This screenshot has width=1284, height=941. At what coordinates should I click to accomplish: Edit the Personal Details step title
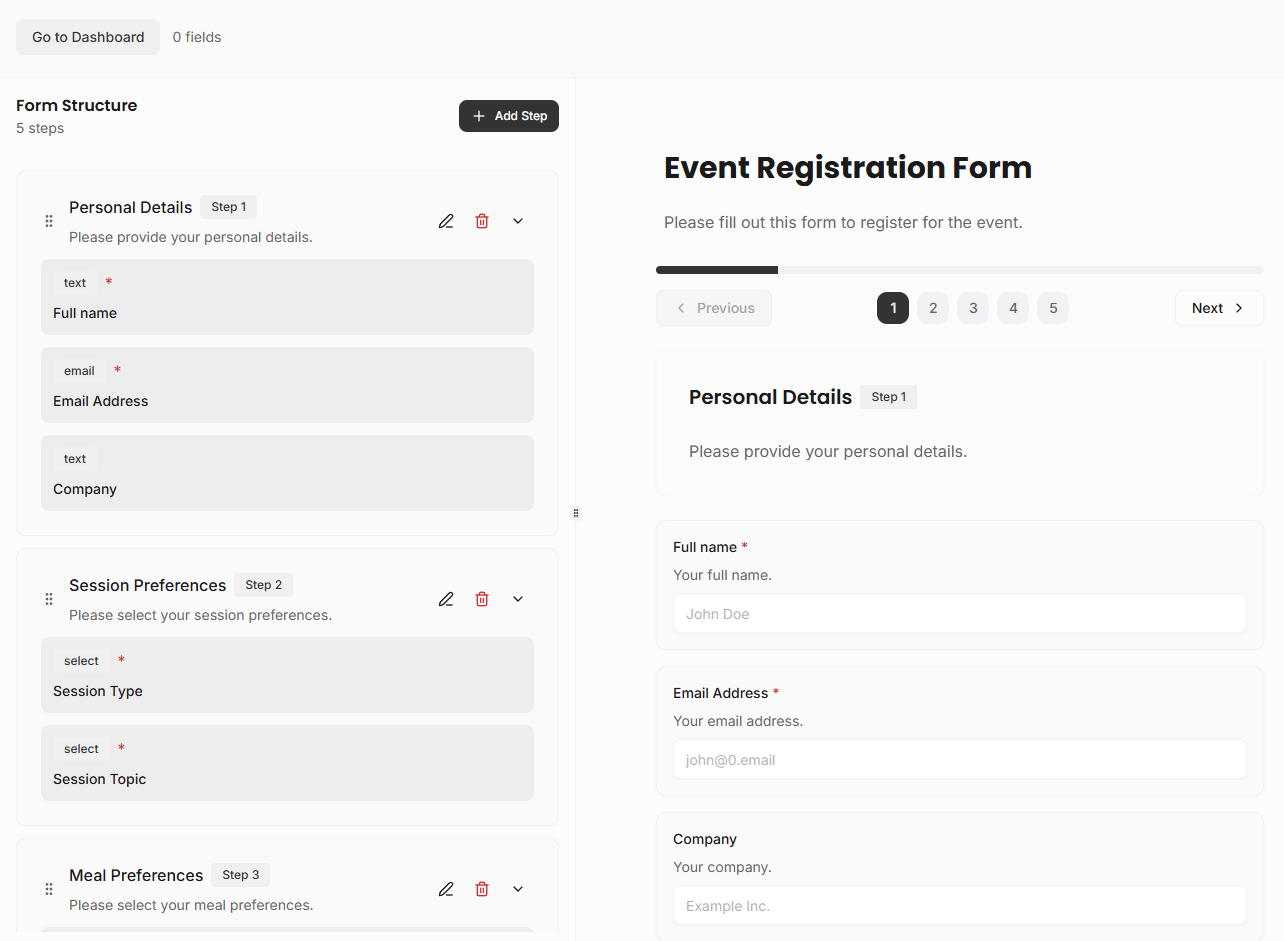pyautogui.click(x=446, y=220)
